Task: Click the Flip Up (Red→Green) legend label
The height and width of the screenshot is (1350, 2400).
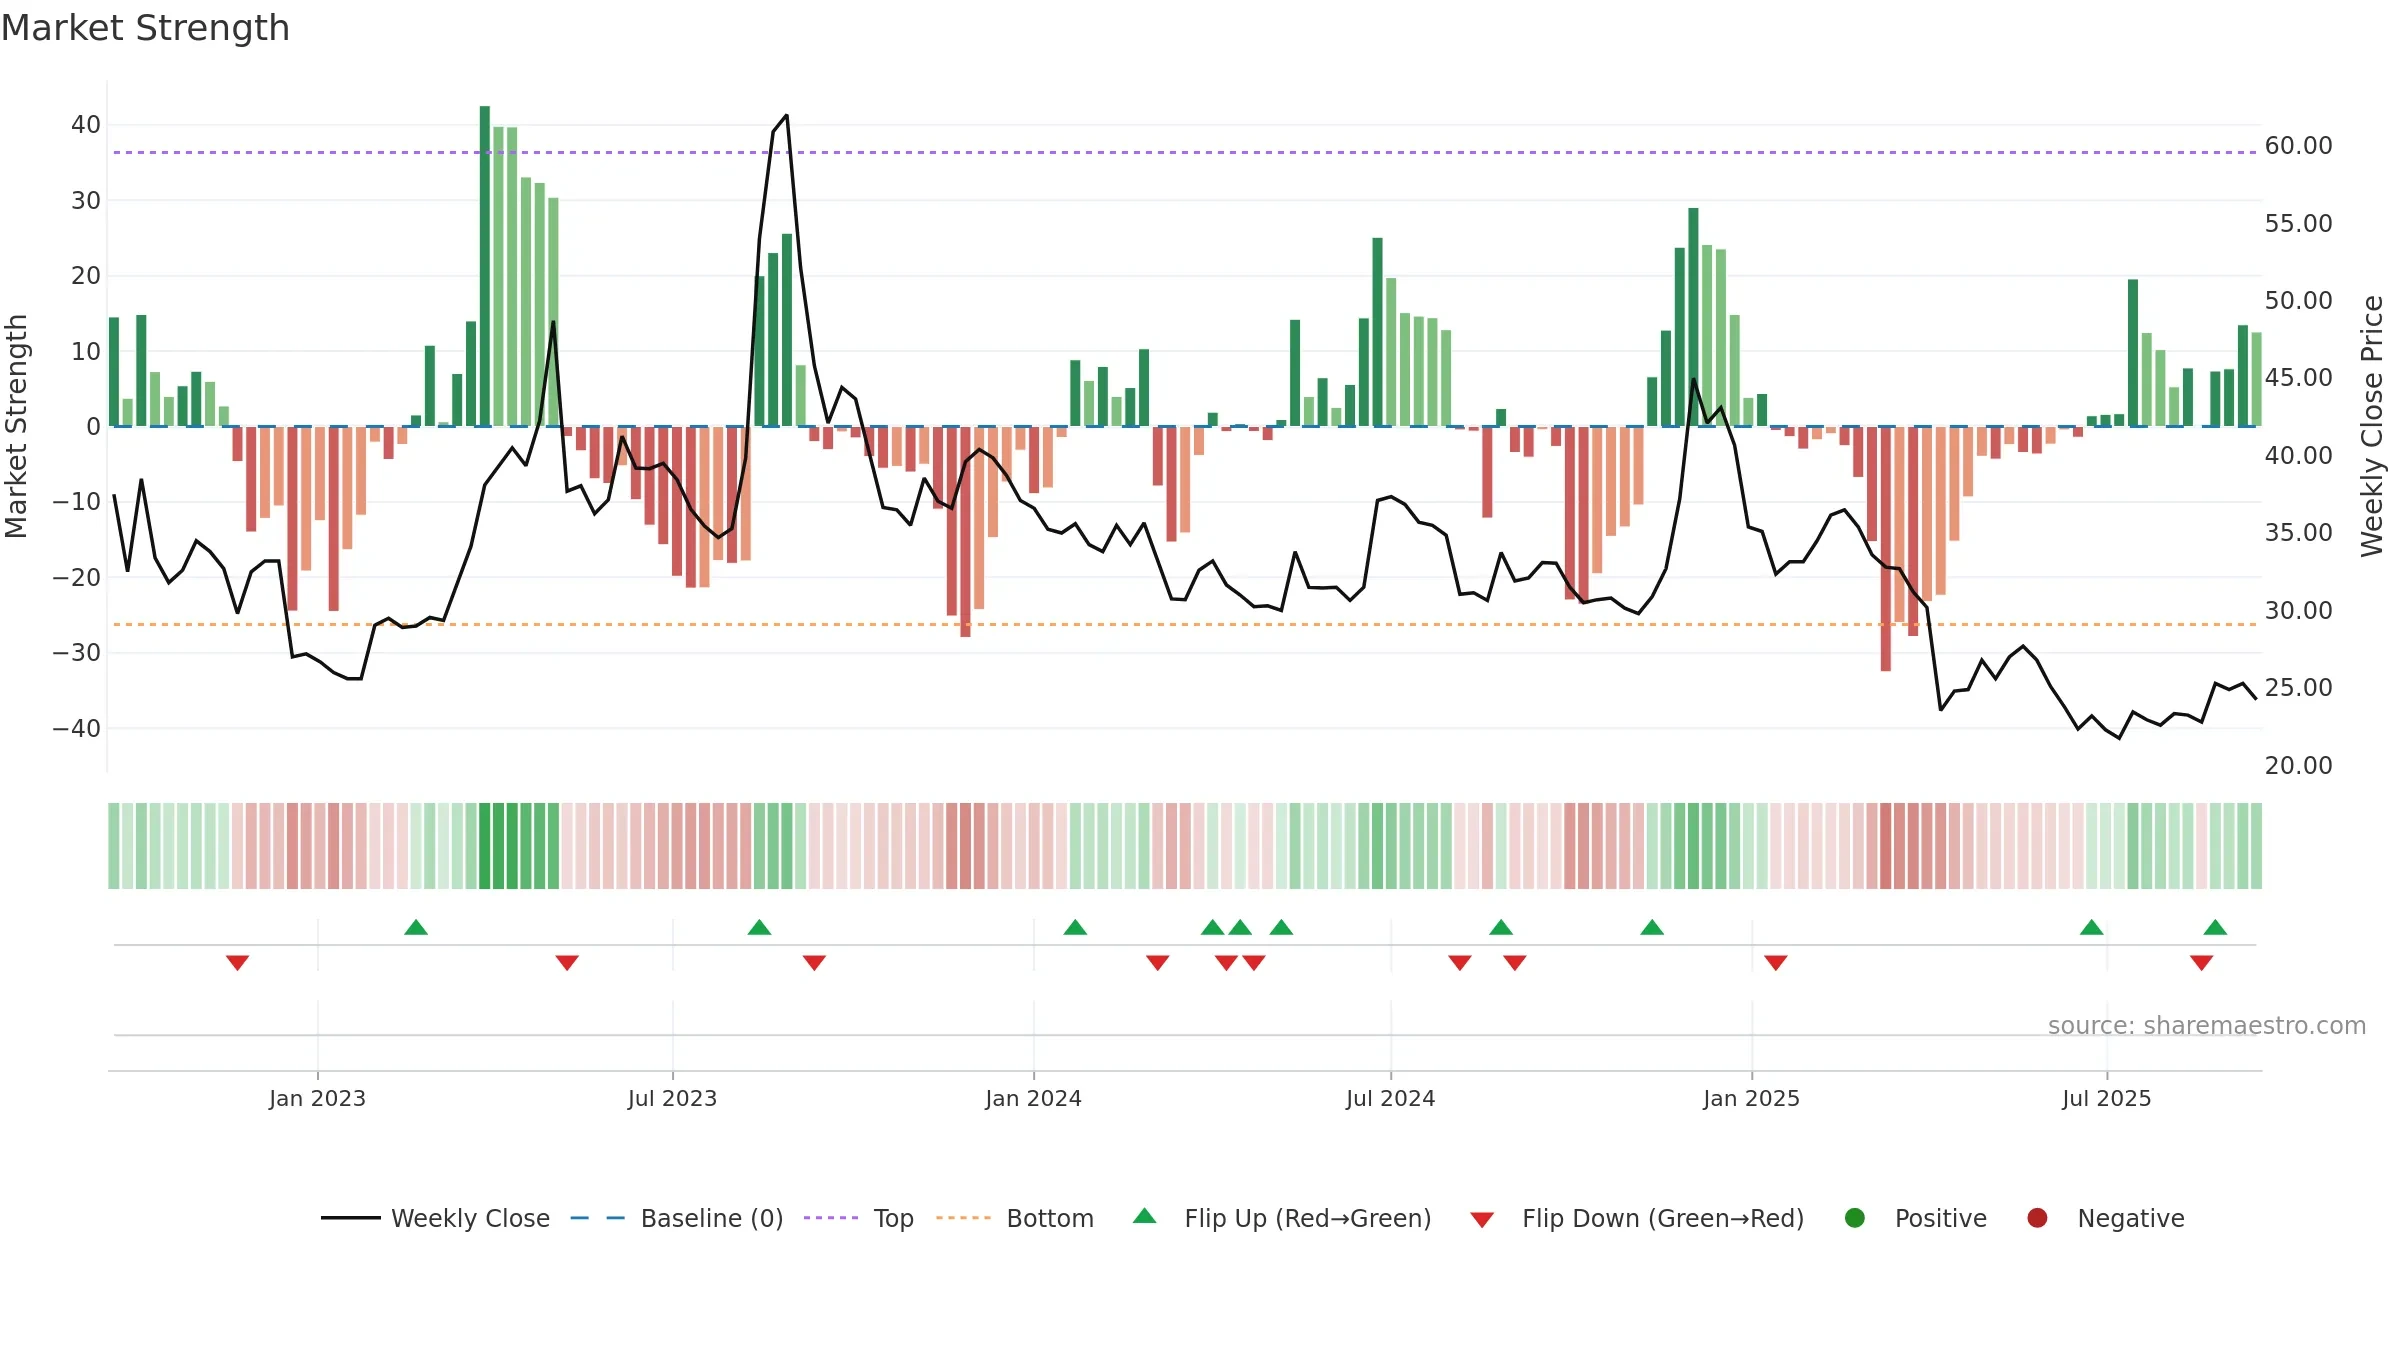Action: coord(1308,1218)
